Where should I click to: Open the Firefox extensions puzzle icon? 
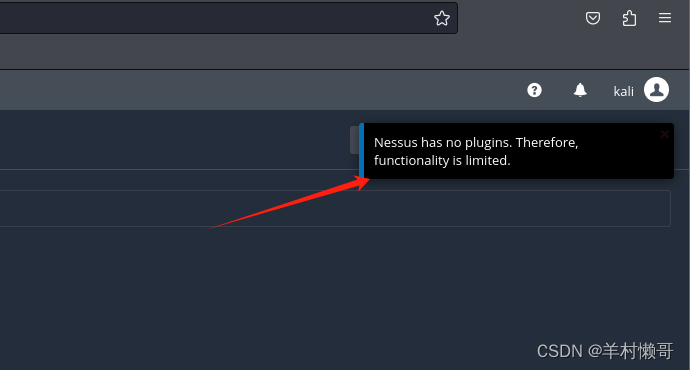629,18
